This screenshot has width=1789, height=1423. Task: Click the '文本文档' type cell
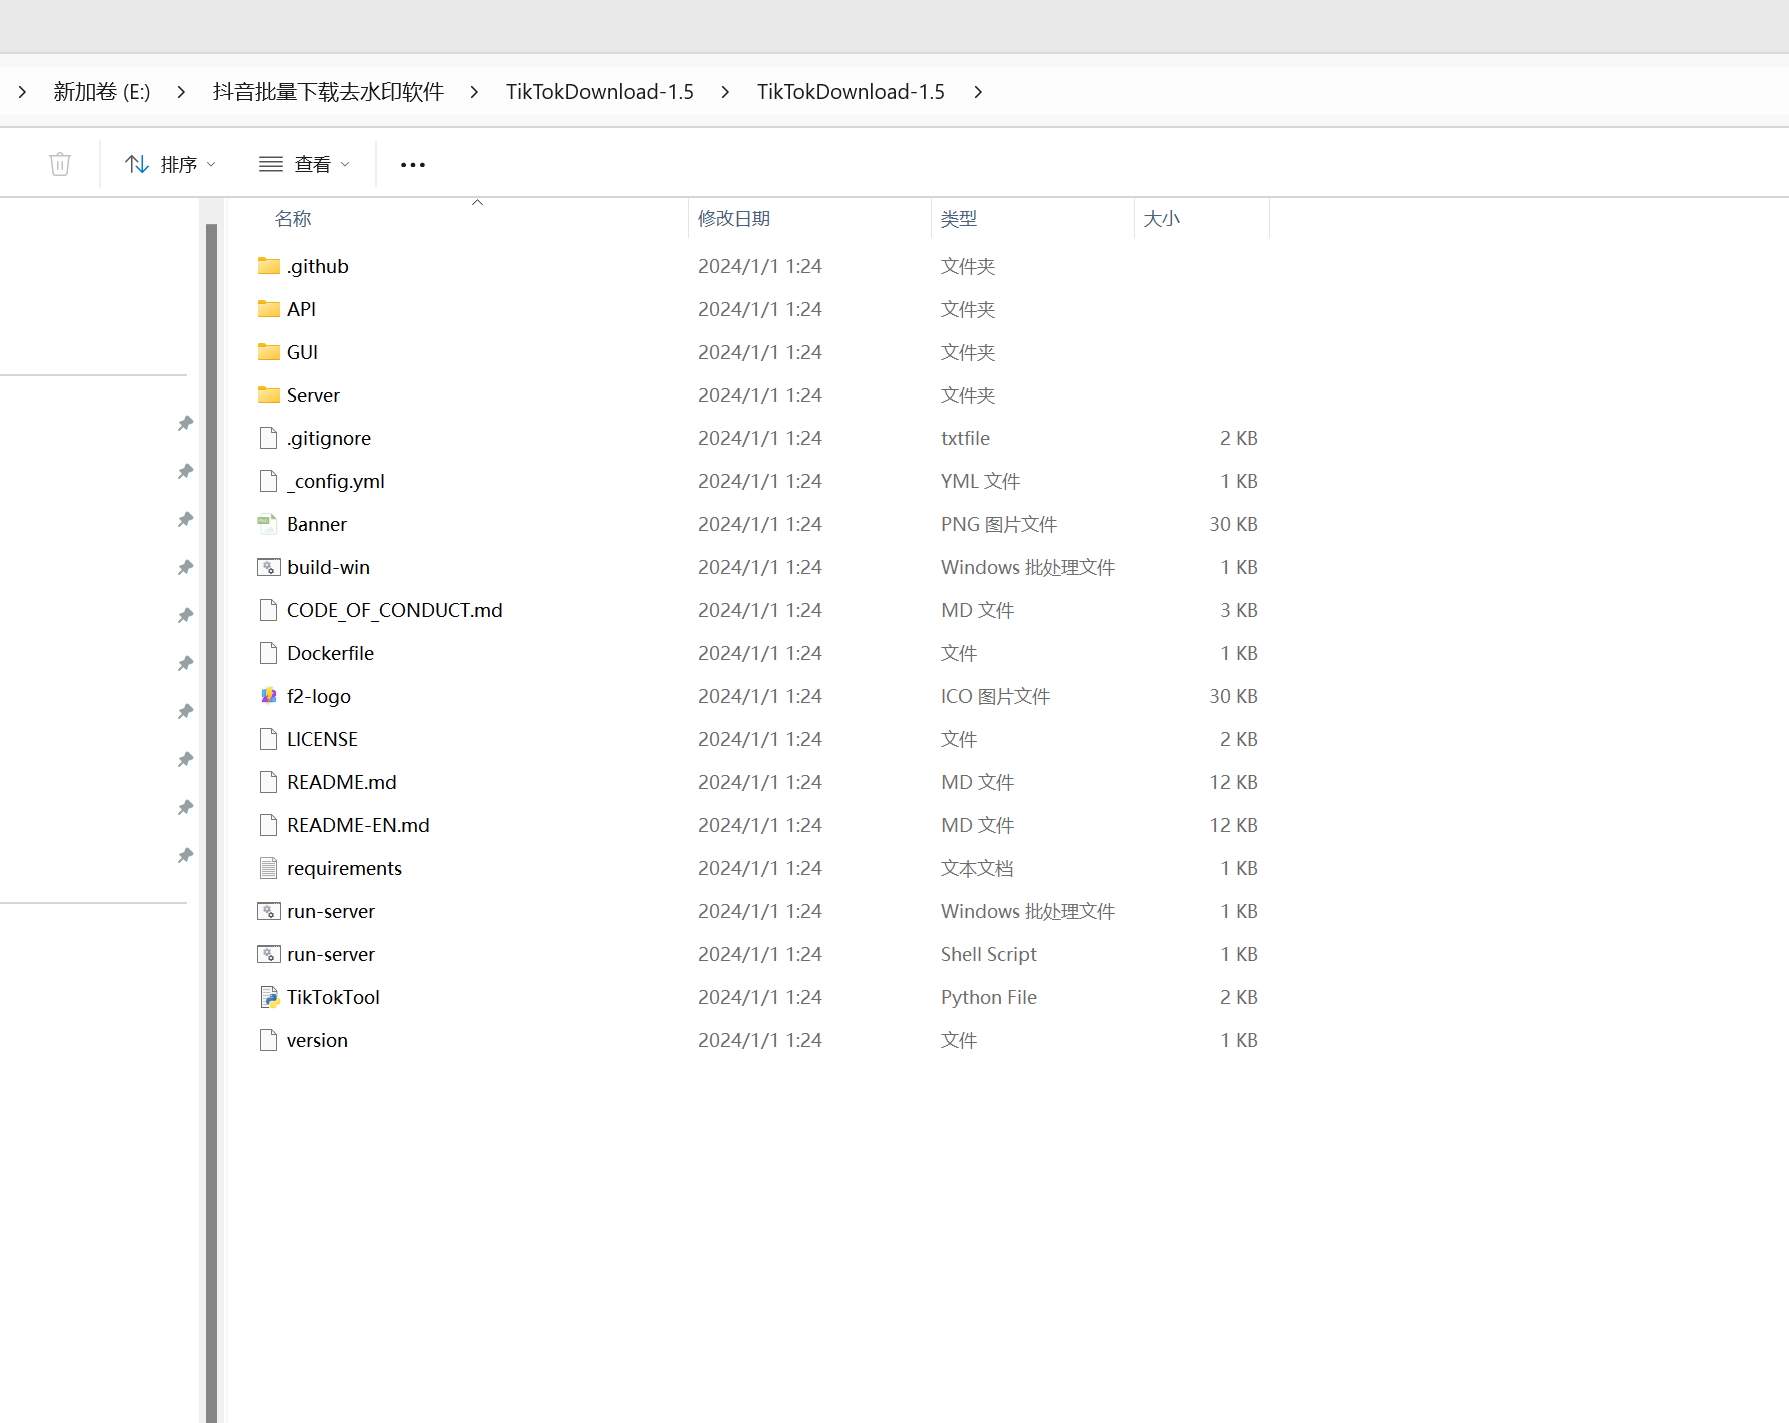point(977,868)
